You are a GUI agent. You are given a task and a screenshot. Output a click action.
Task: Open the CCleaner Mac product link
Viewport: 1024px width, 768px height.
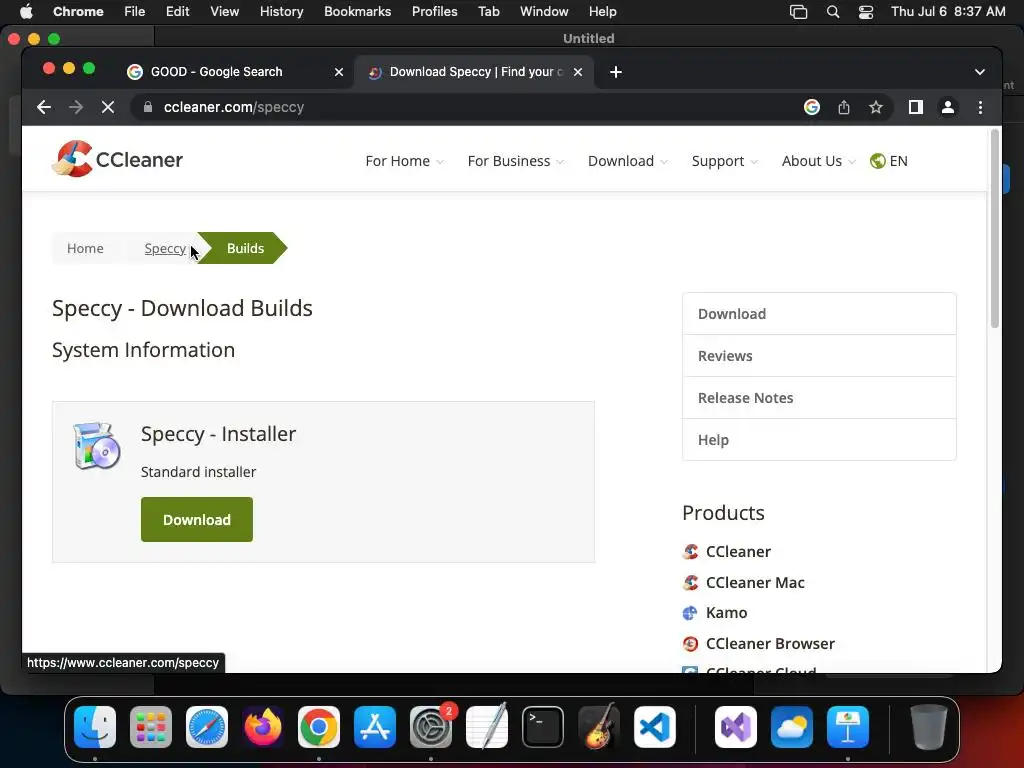pos(755,583)
